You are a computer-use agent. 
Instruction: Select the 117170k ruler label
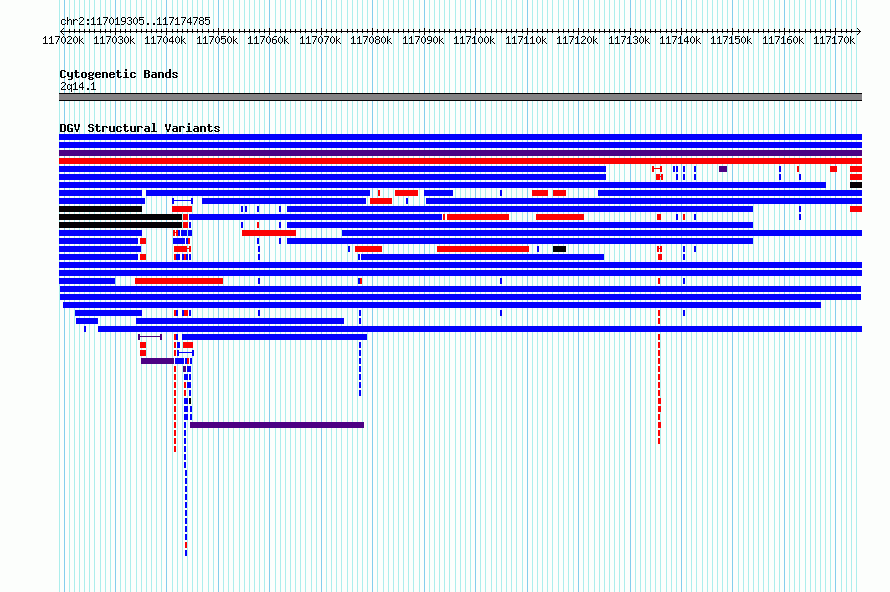point(834,40)
